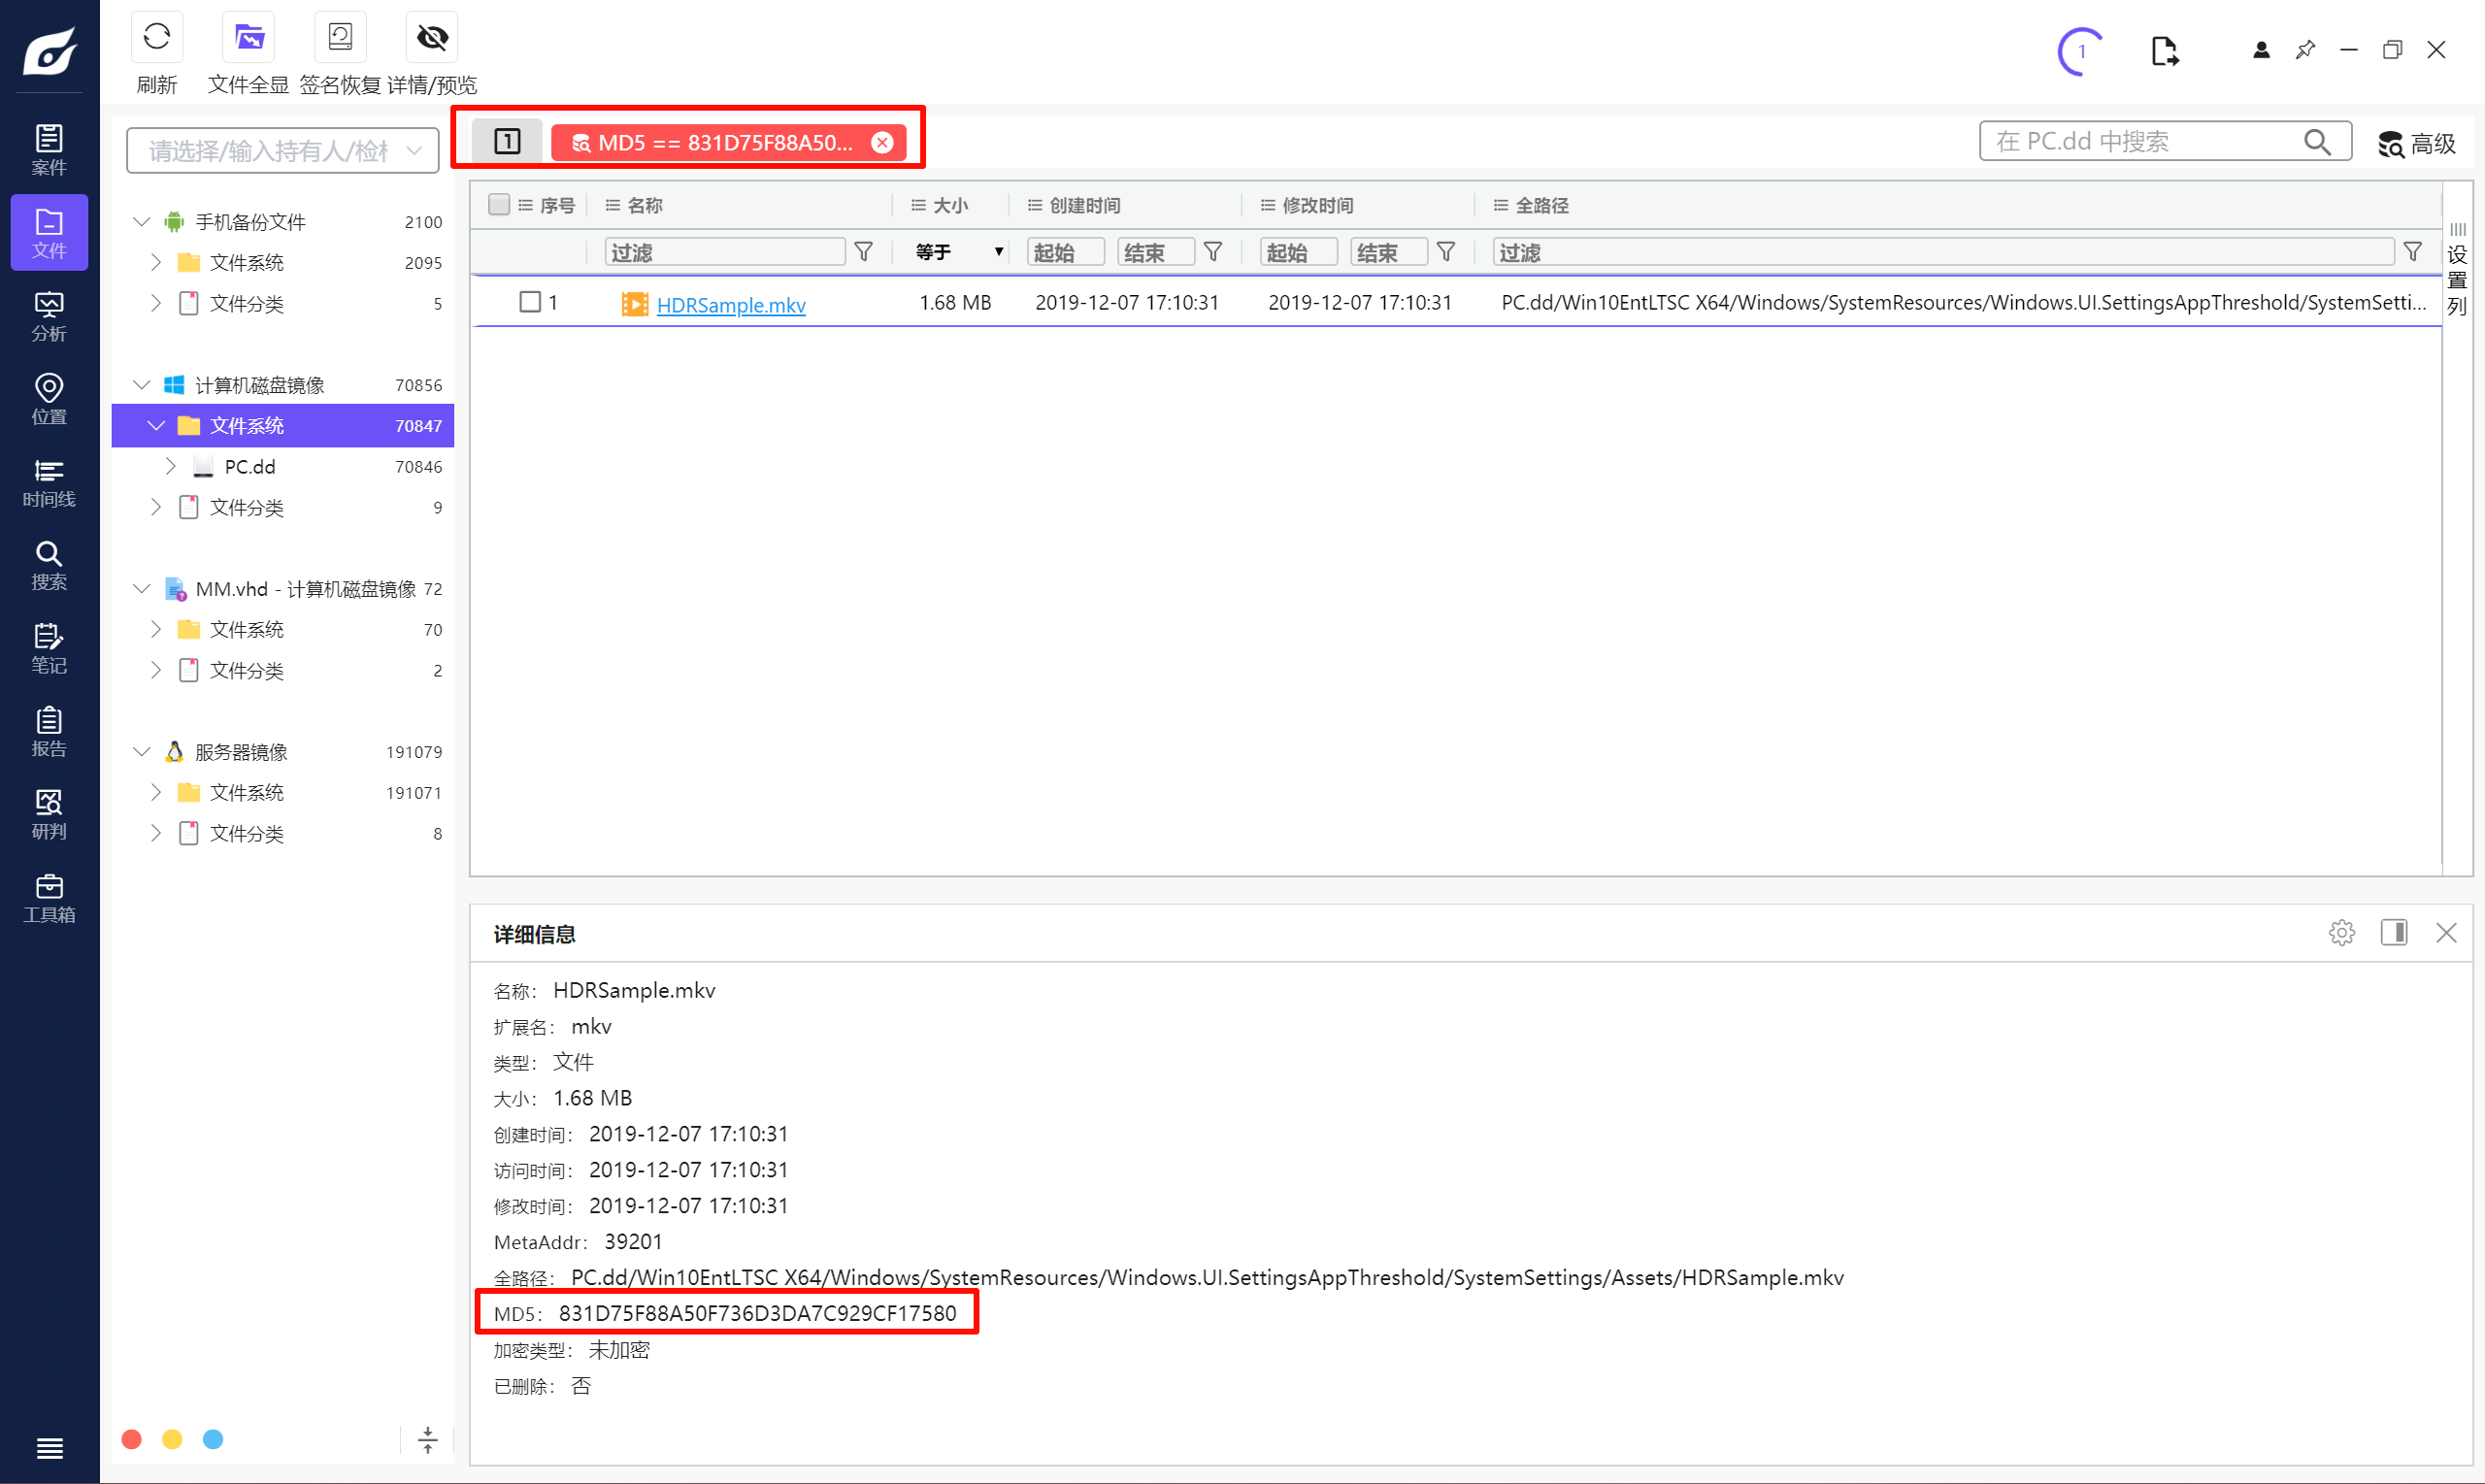Toggle the select-all checkbox in header

499,204
